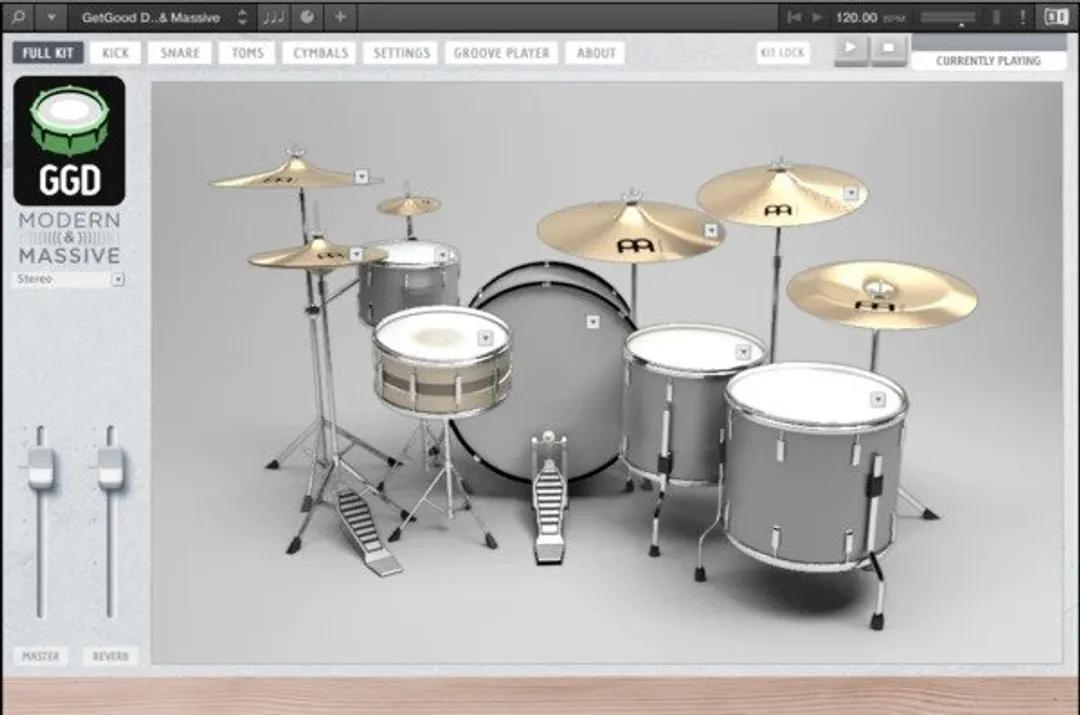
Task: Click the hi-hat foot pedal
Action: [367, 530]
